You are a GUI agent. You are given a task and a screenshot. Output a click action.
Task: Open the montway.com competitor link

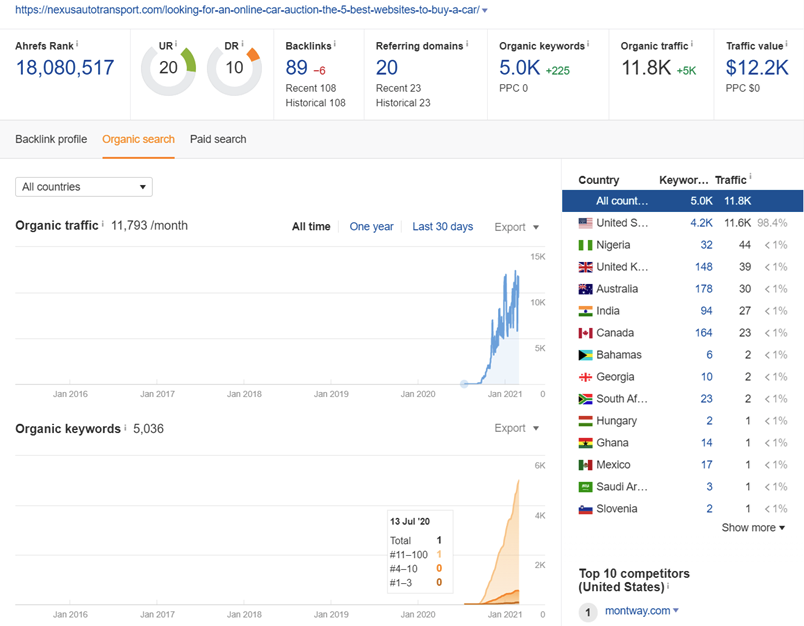635,611
